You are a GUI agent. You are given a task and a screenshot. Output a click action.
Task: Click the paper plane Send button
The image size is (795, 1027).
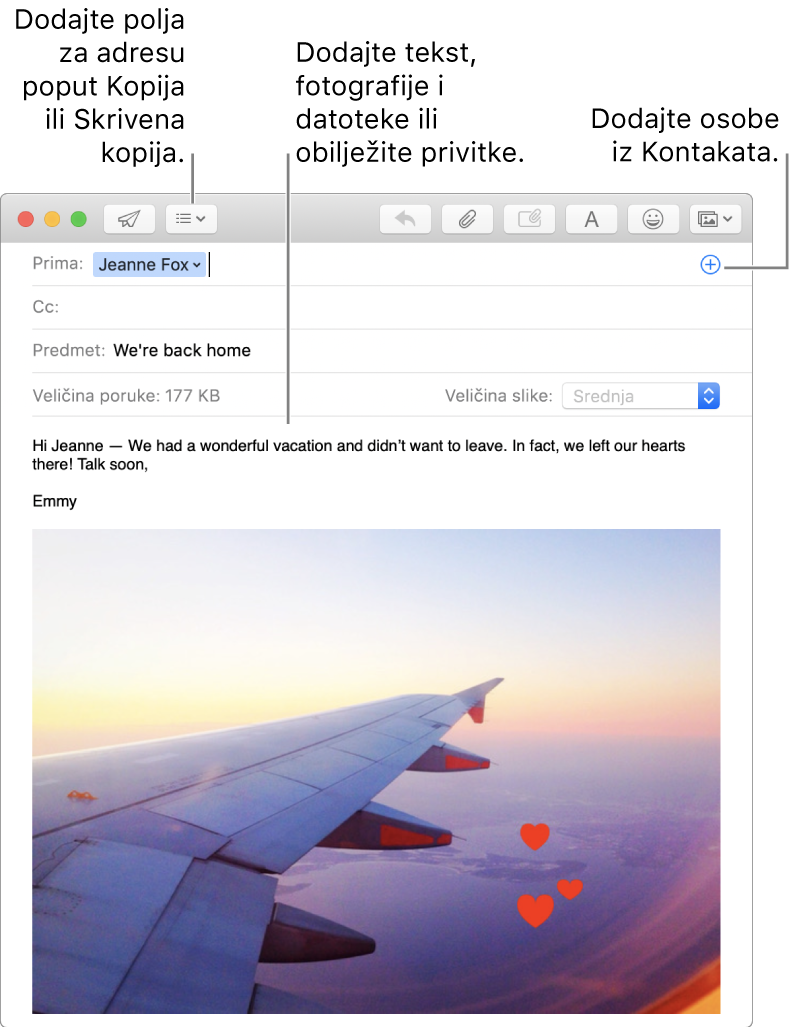click(129, 219)
